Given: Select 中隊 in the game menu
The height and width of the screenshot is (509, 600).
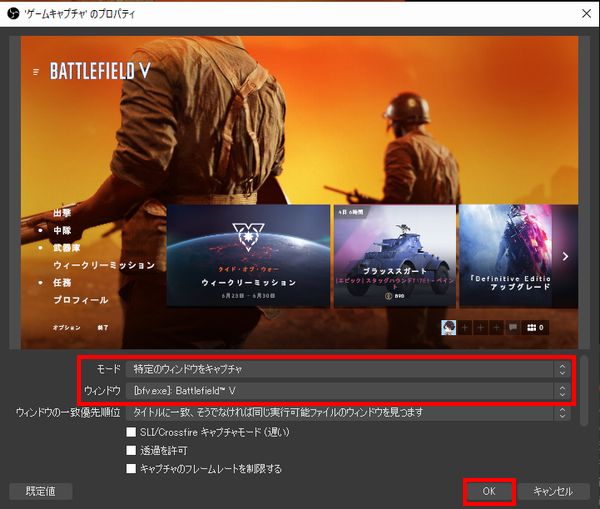Looking at the screenshot, I should [62, 230].
